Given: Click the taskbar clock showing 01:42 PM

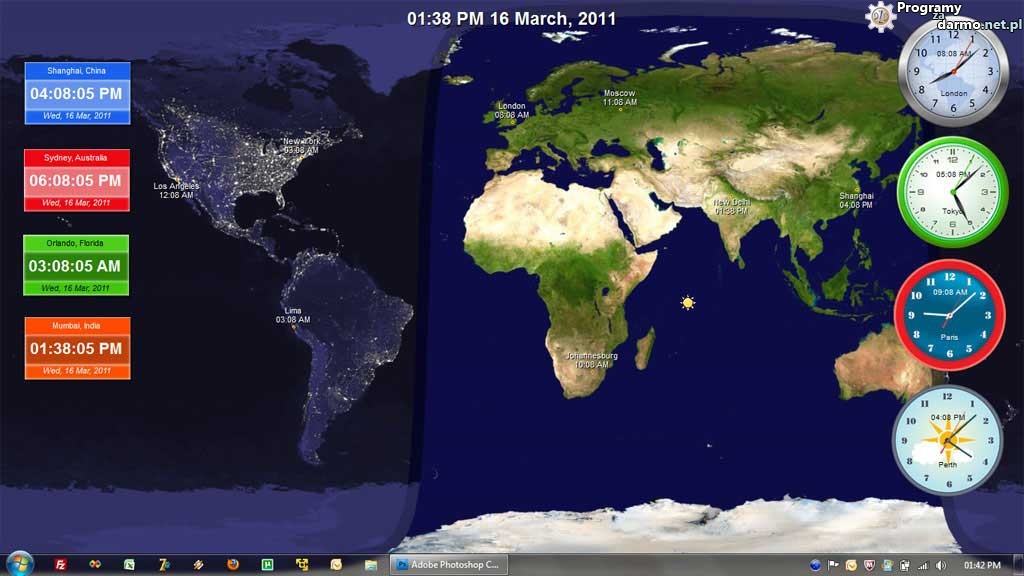Looking at the screenshot, I should point(982,565).
